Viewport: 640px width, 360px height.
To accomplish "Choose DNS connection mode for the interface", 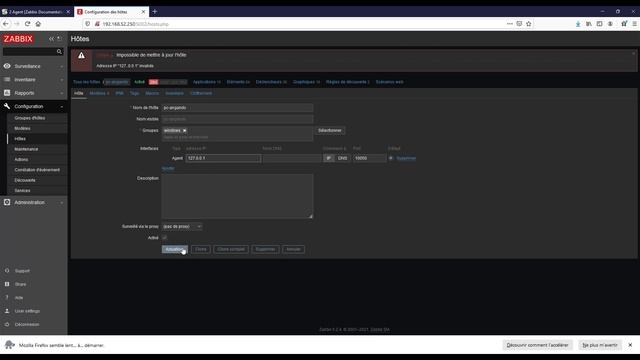I will click(342, 158).
